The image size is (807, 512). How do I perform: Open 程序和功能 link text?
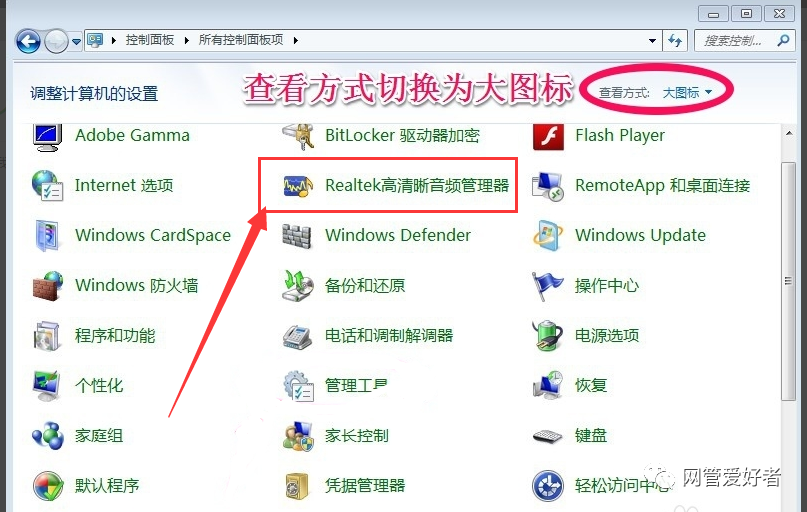click(115, 336)
